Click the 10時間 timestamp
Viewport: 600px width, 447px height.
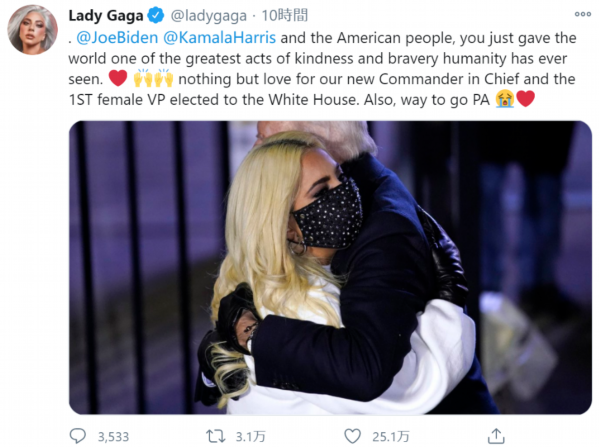pos(285,16)
